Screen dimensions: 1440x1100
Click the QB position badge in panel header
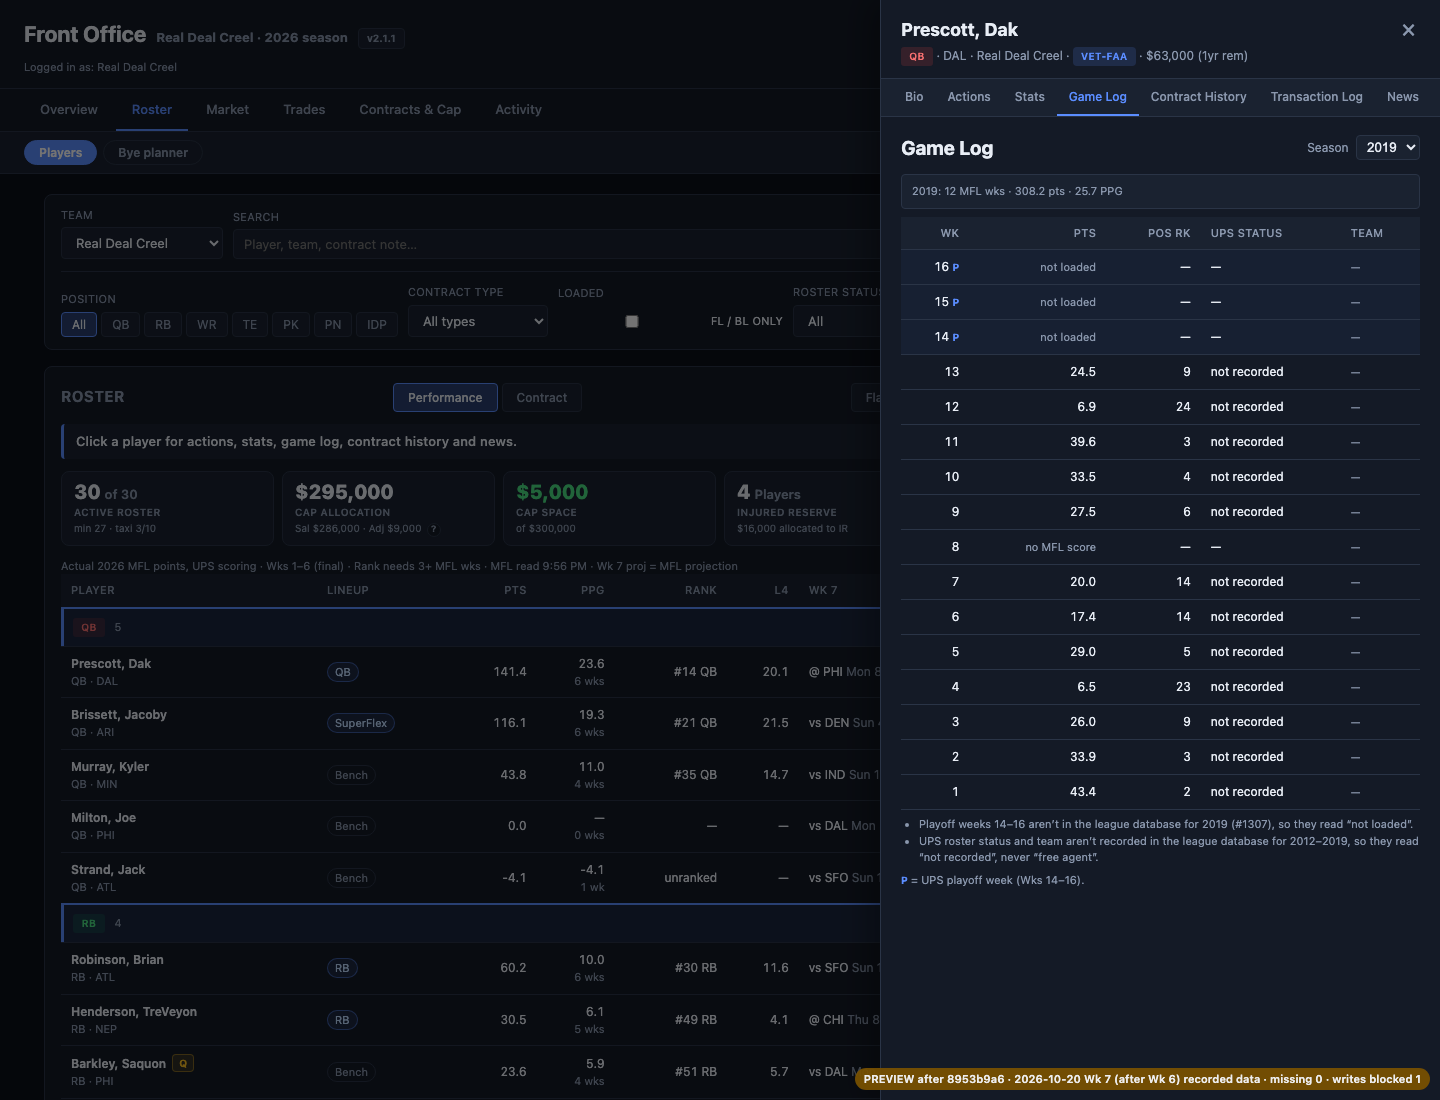pos(917,56)
